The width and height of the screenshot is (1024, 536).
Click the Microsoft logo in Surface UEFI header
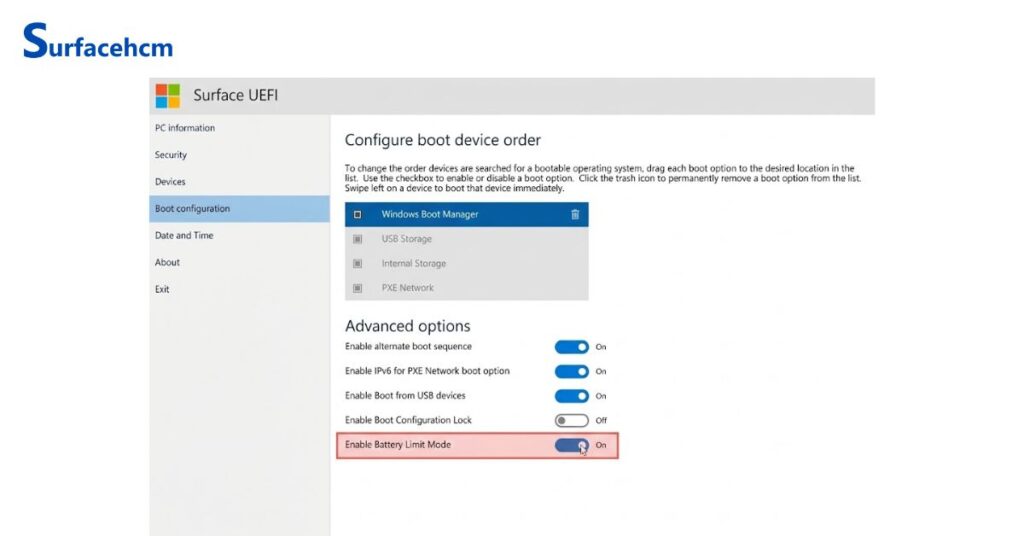[x=168, y=95]
